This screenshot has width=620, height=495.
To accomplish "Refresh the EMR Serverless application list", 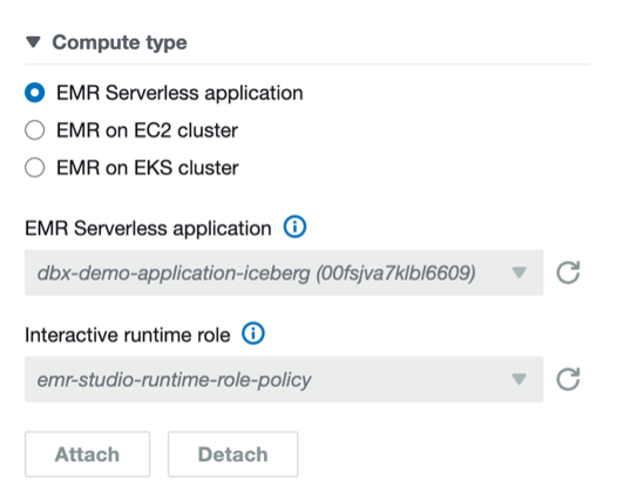I will coord(568,273).
